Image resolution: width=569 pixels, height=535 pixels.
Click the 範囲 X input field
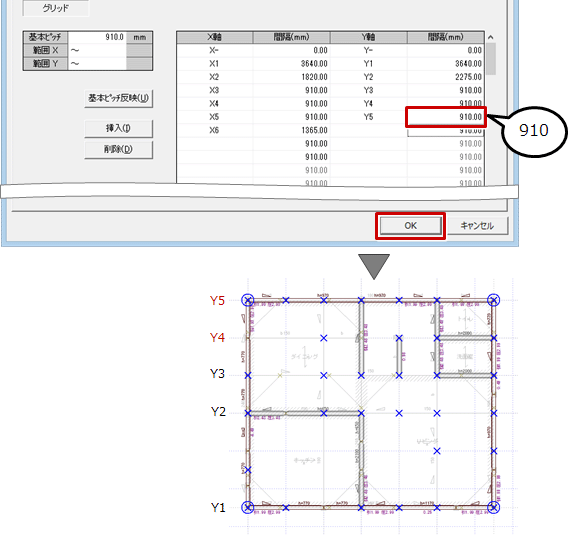click(x=97, y=50)
